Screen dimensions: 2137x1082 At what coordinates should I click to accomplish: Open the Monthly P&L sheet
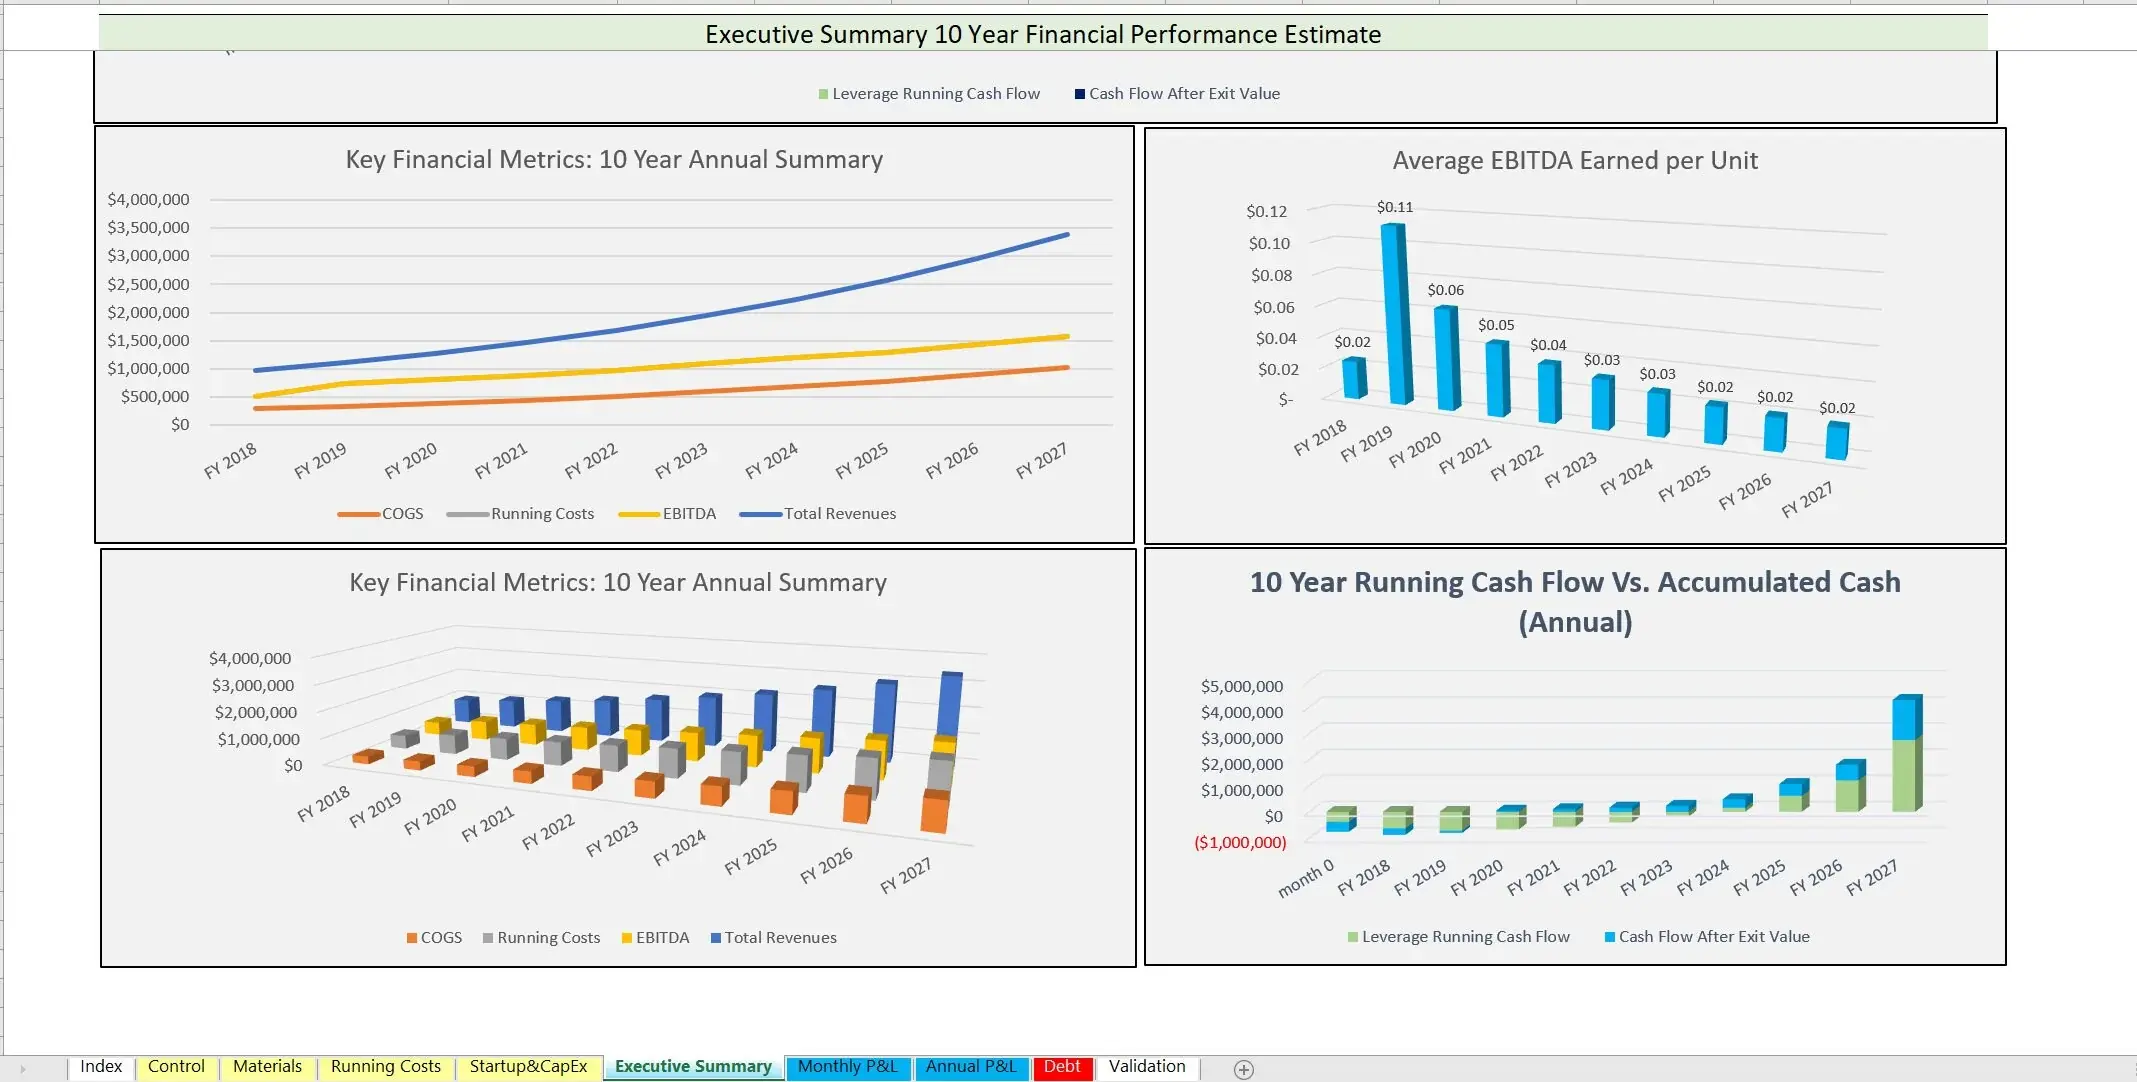(847, 1067)
